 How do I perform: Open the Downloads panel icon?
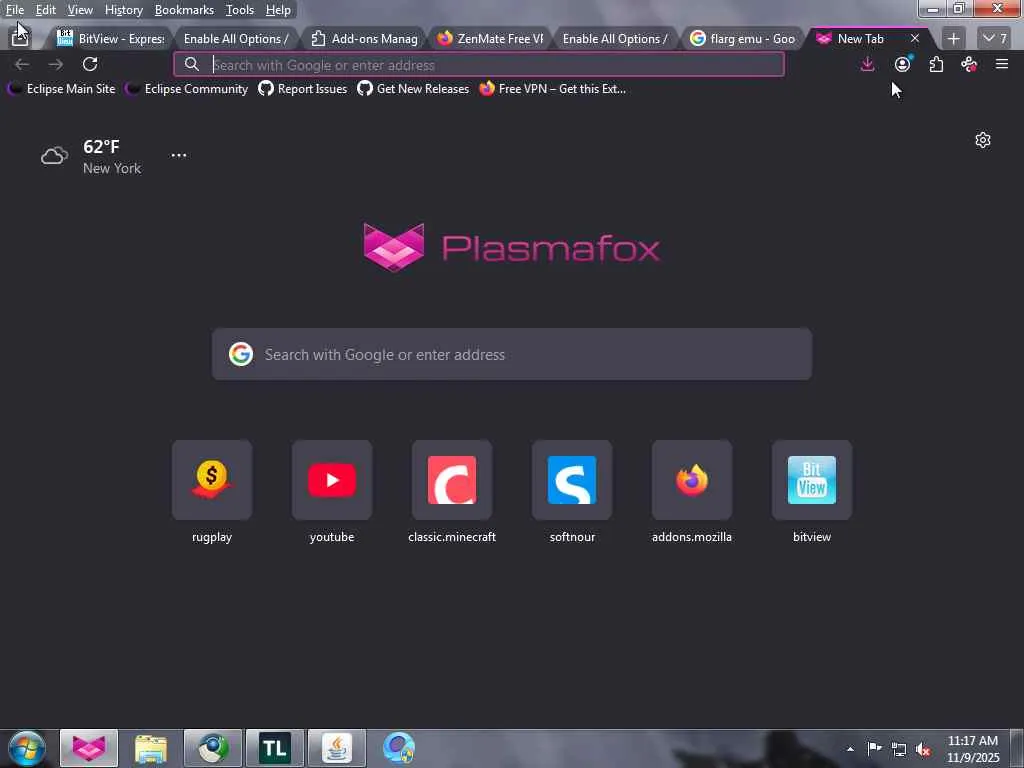pyautogui.click(x=867, y=64)
